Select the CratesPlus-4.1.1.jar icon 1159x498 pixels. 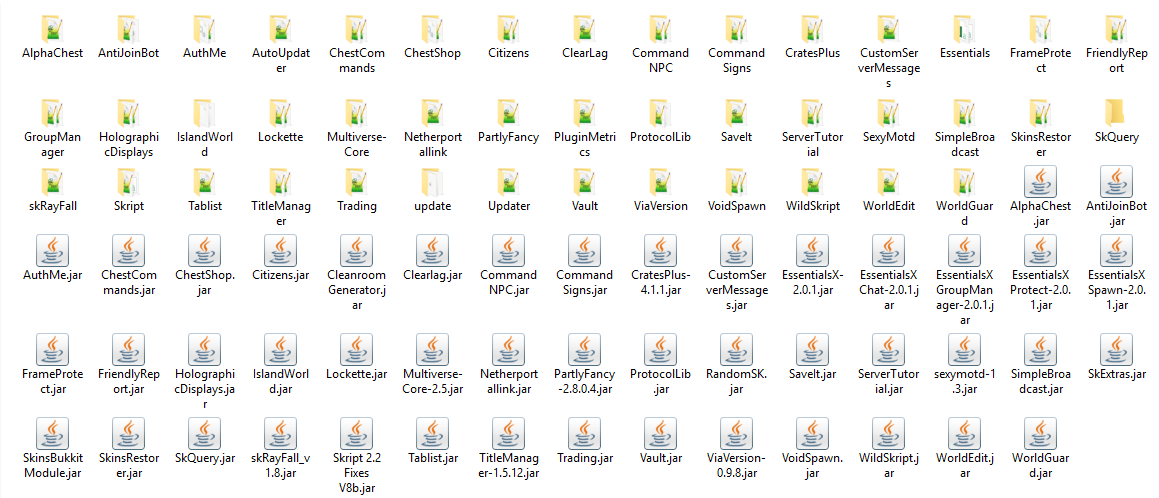click(x=661, y=250)
